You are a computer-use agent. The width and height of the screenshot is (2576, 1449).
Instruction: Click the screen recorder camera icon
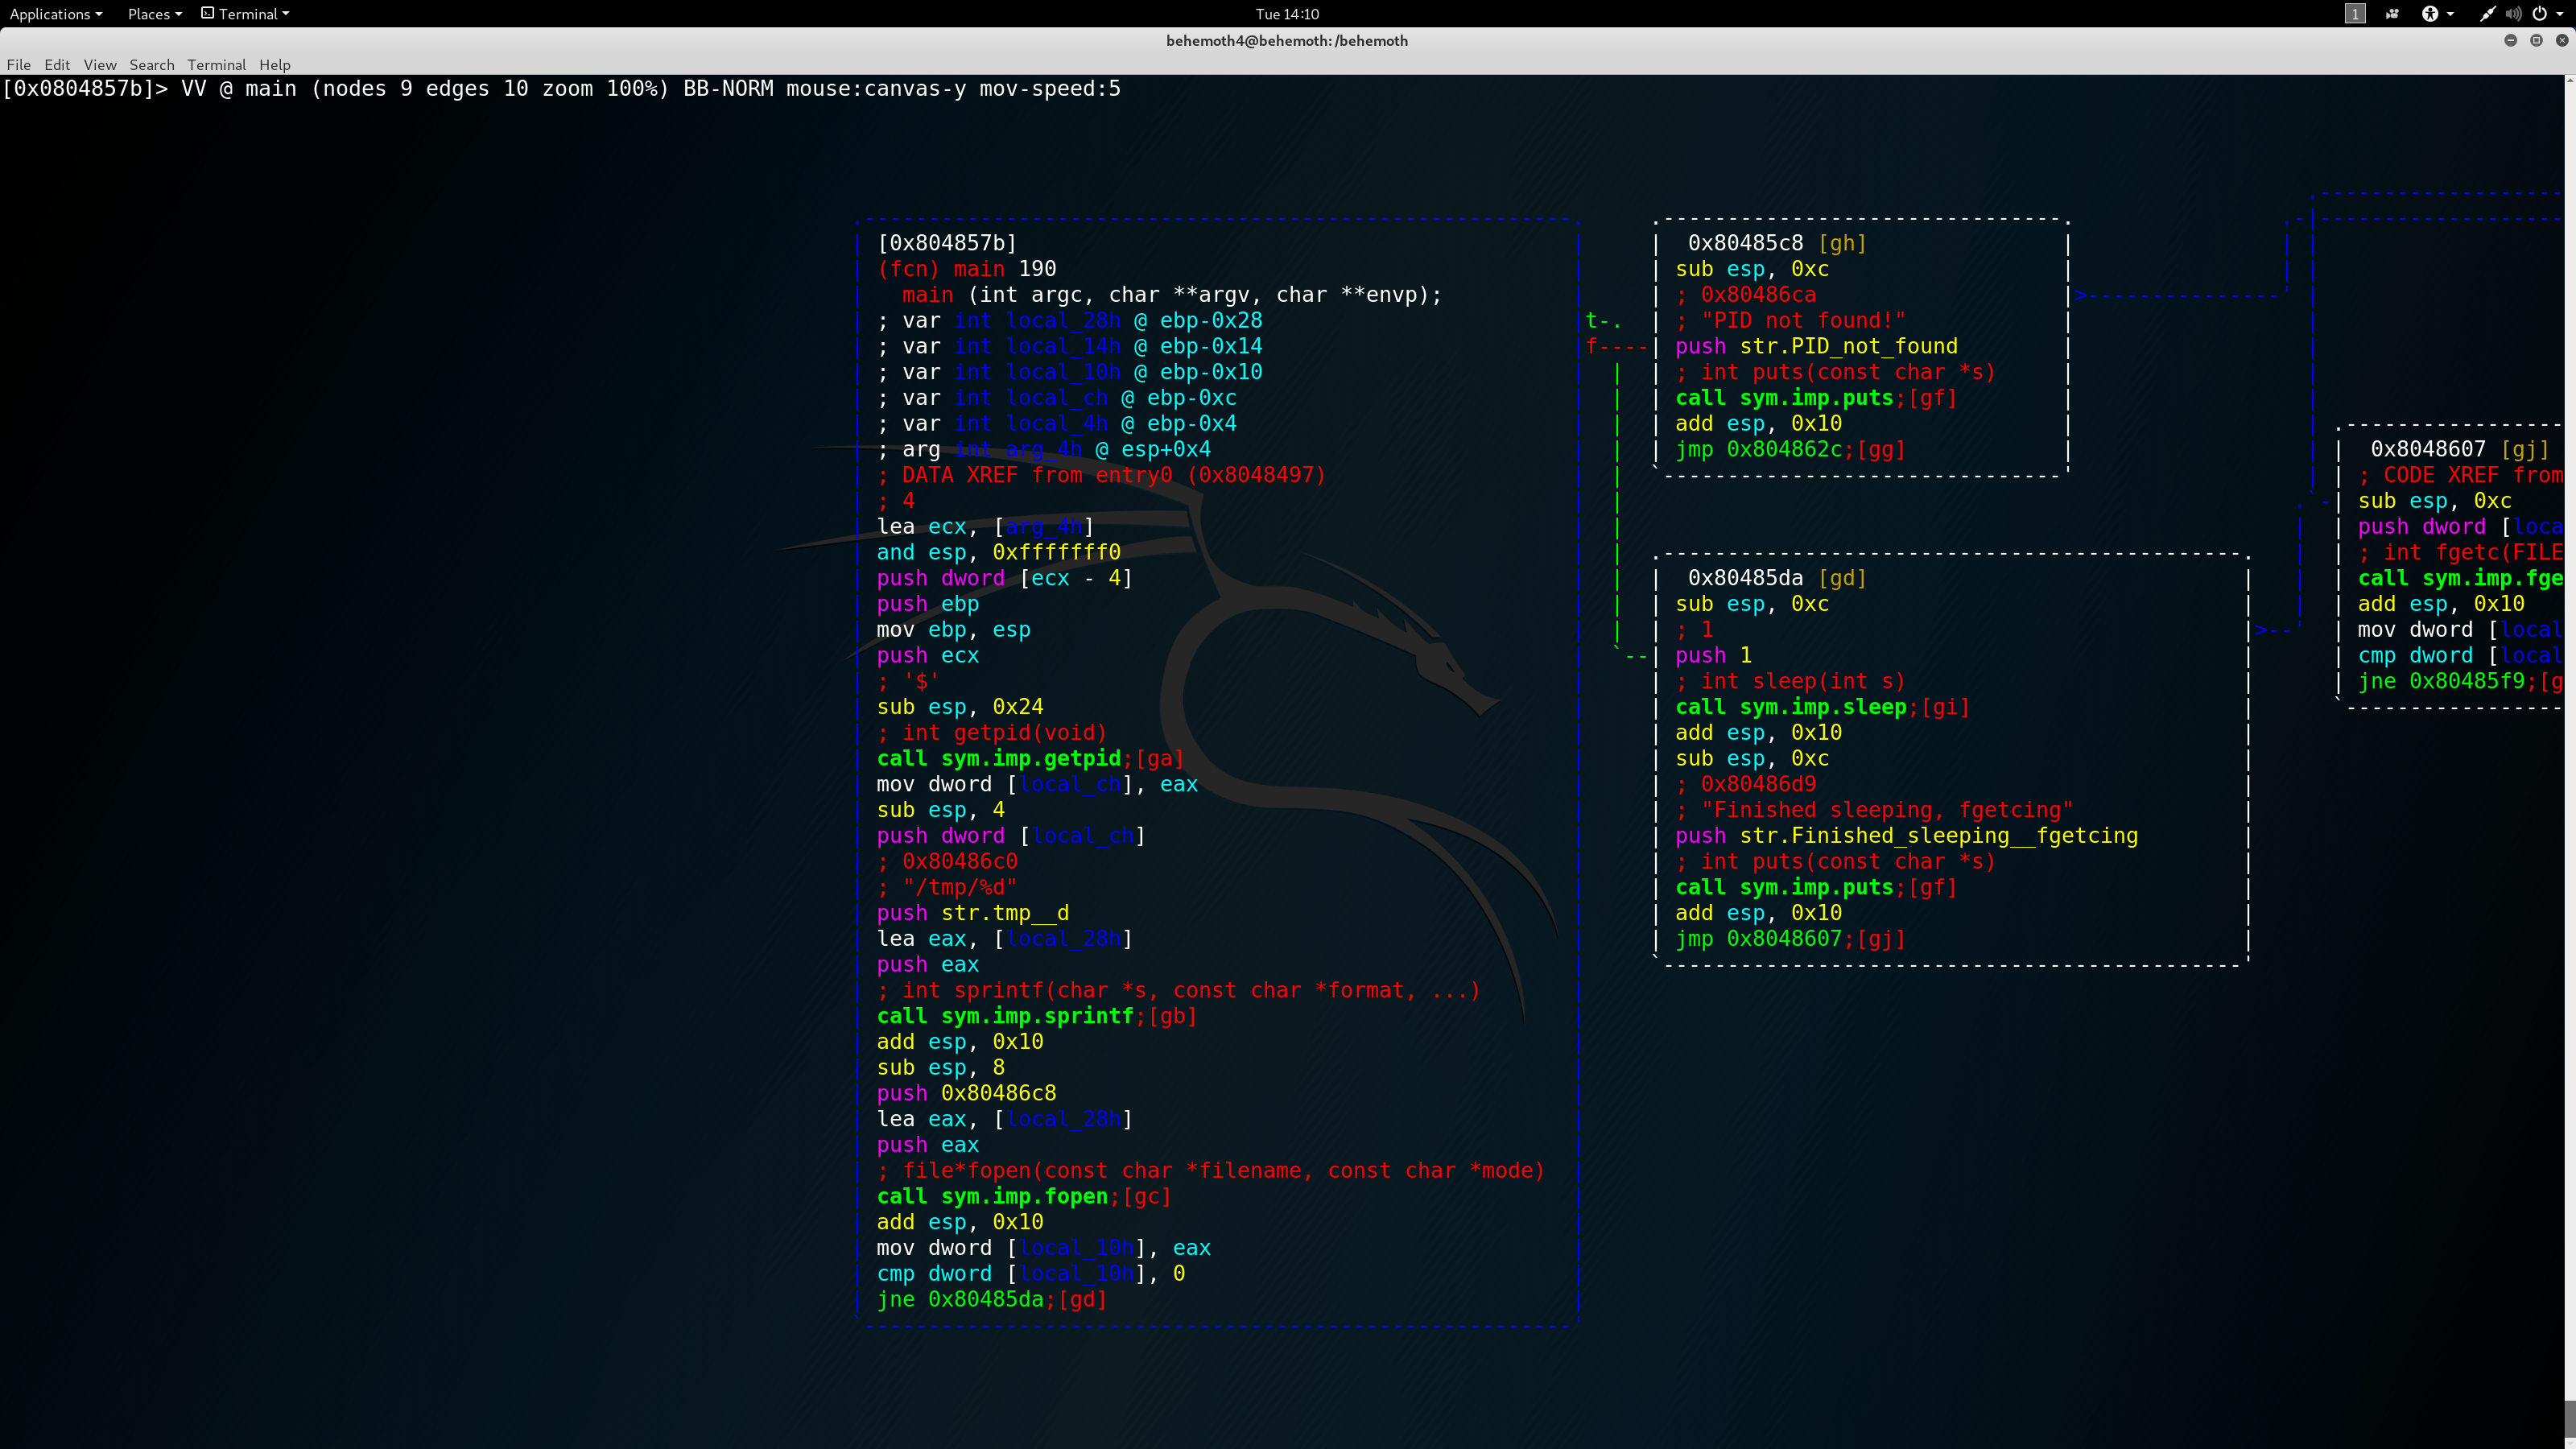pyautogui.click(x=2392, y=14)
